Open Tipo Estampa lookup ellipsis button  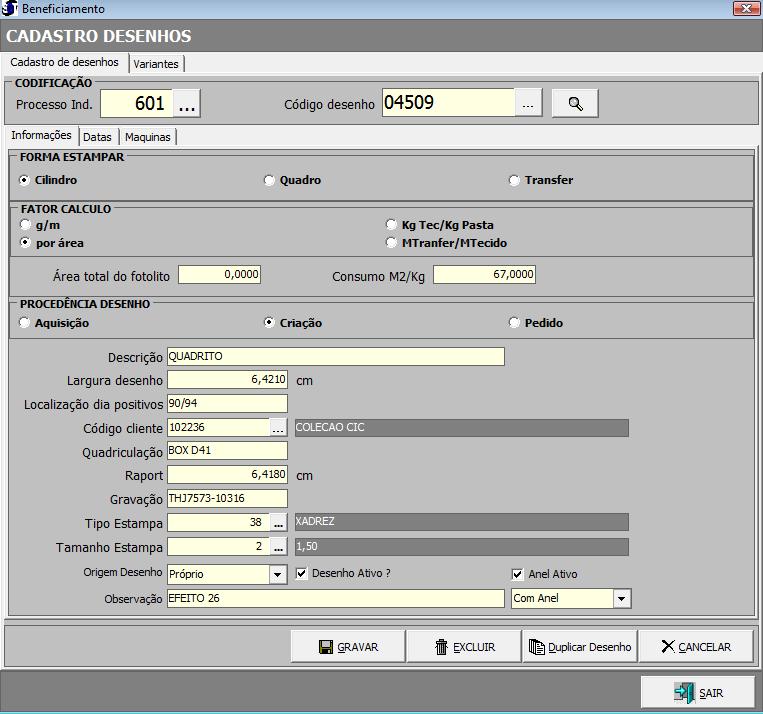(278, 522)
